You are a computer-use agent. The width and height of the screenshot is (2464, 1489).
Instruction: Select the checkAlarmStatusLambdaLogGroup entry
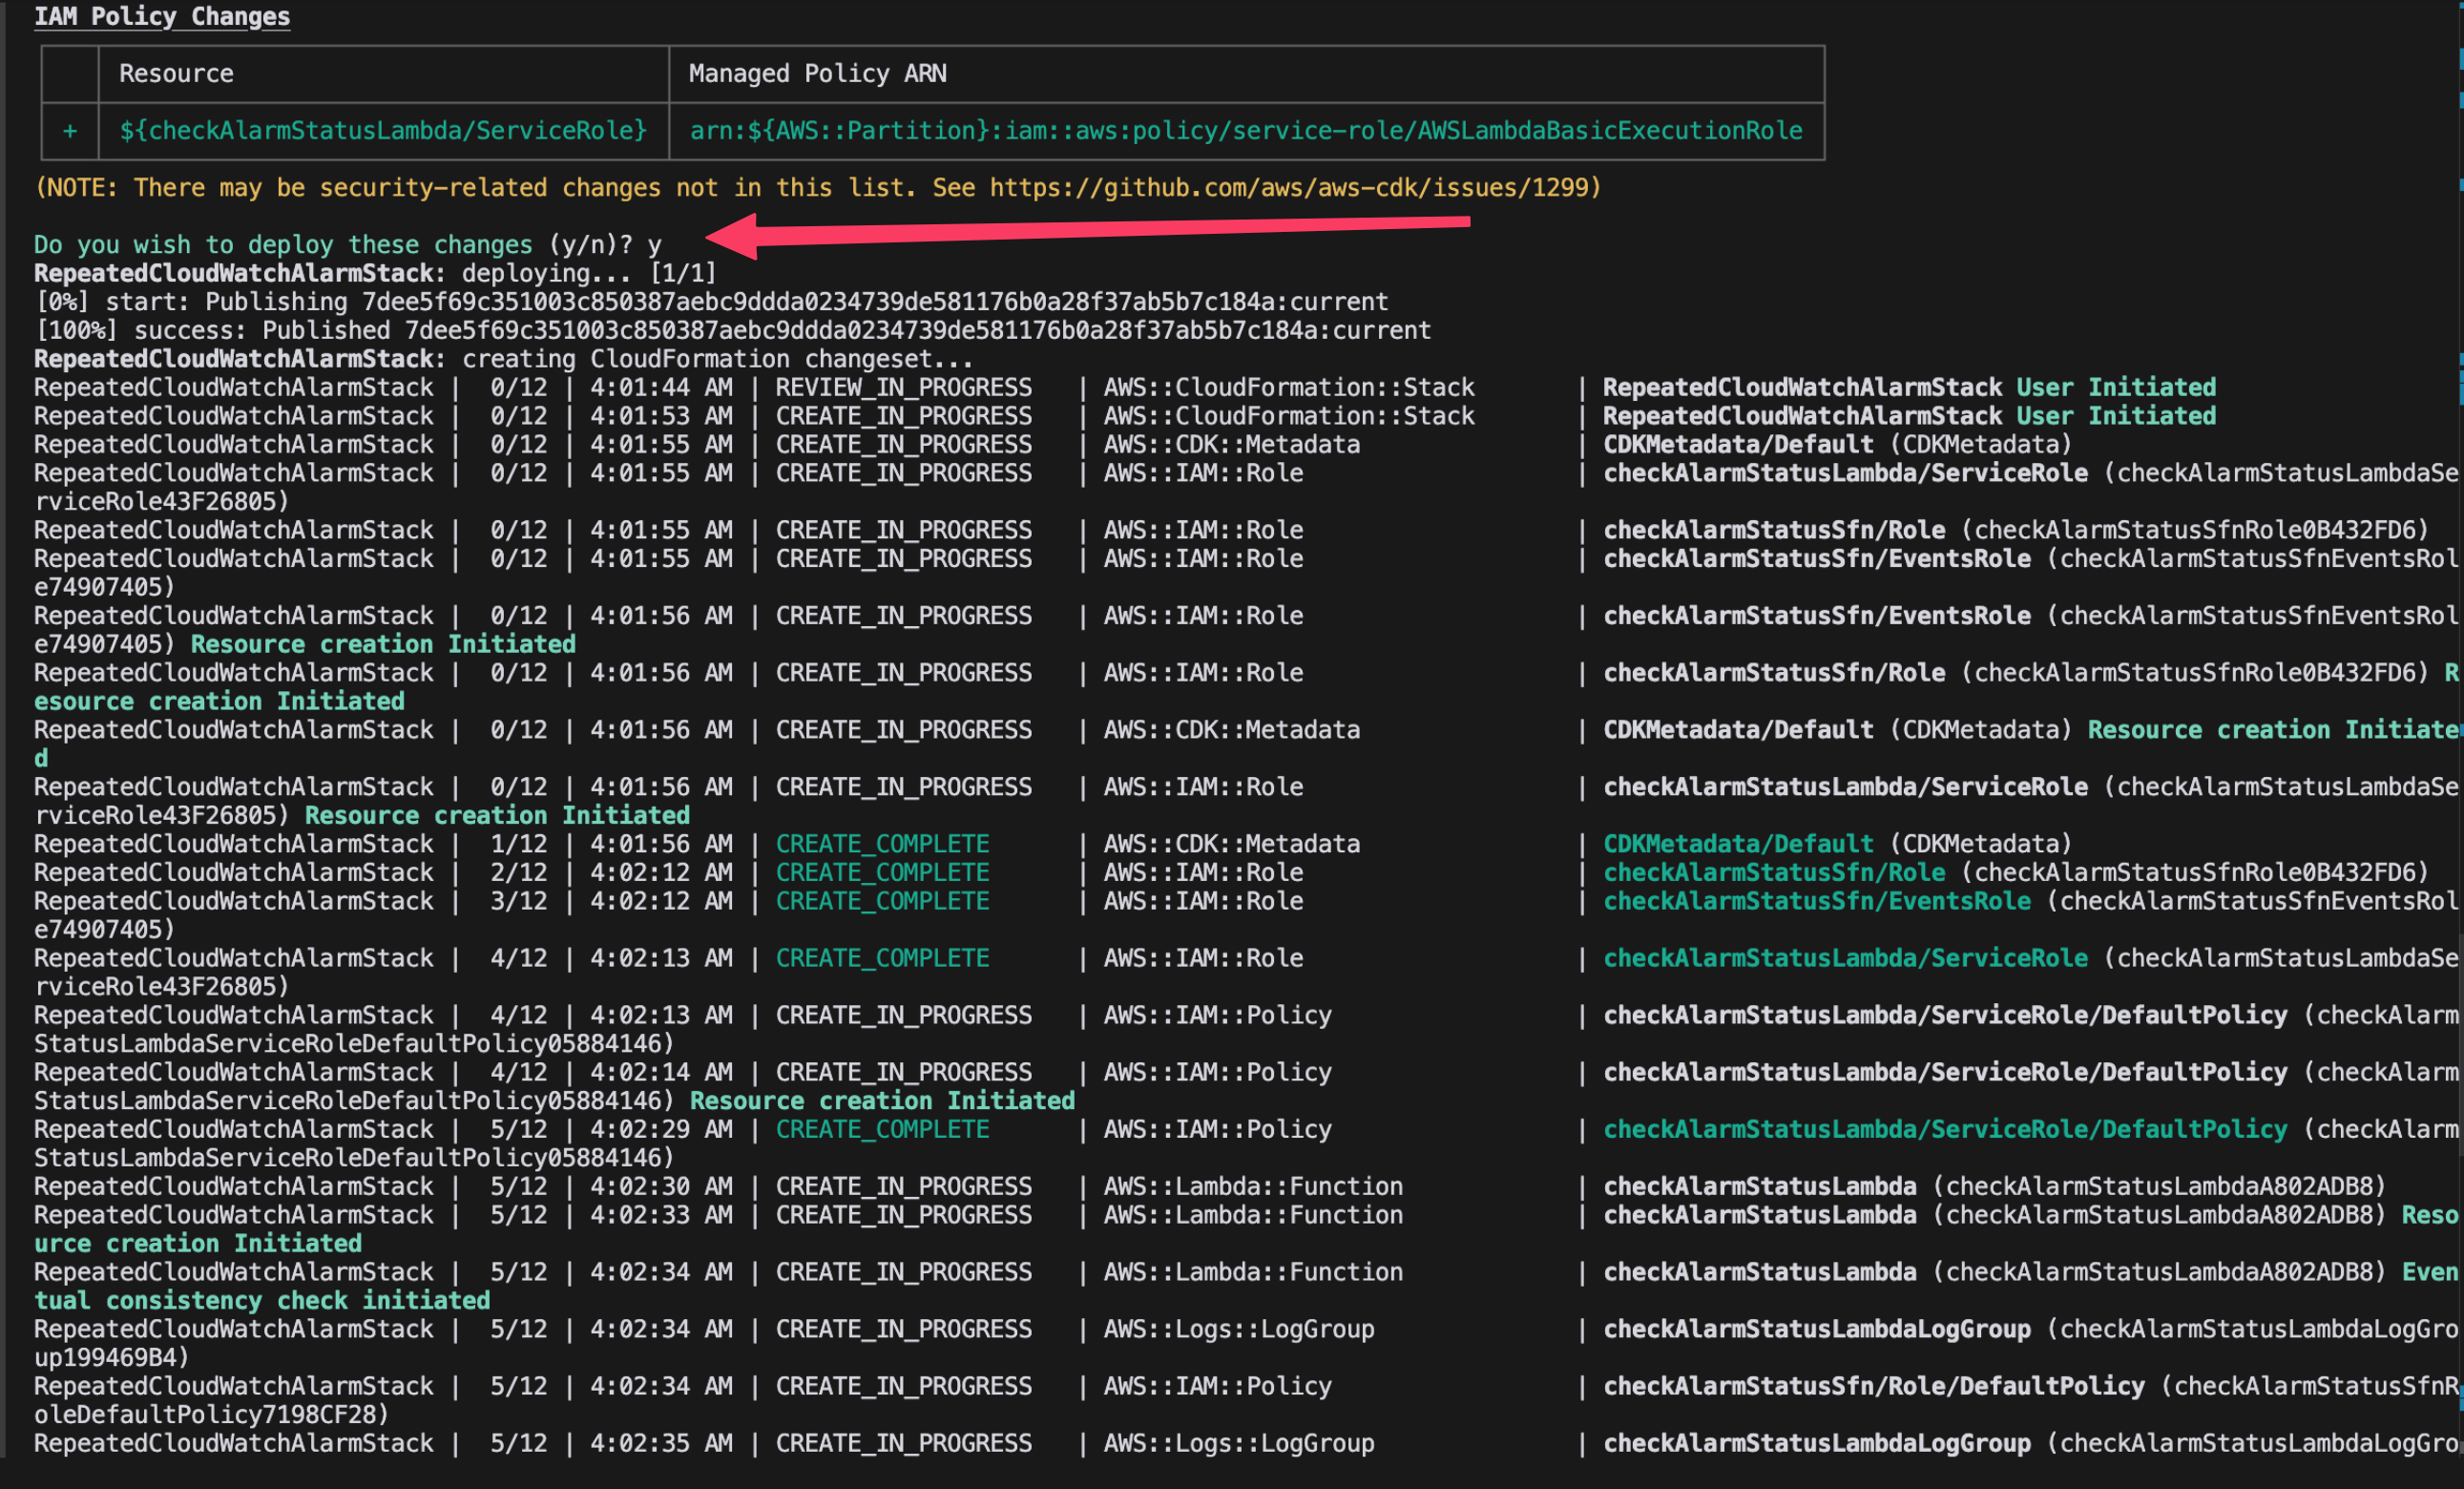point(1815,1328)
